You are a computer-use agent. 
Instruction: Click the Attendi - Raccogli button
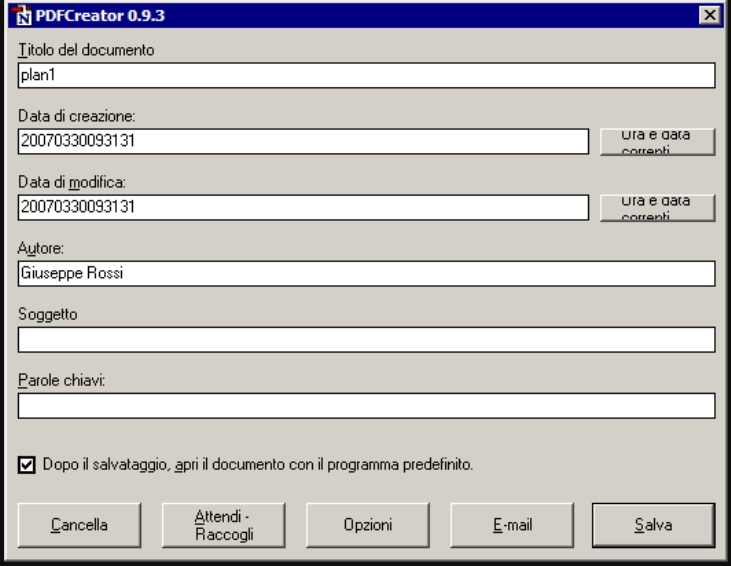click(x=224, y=525)
